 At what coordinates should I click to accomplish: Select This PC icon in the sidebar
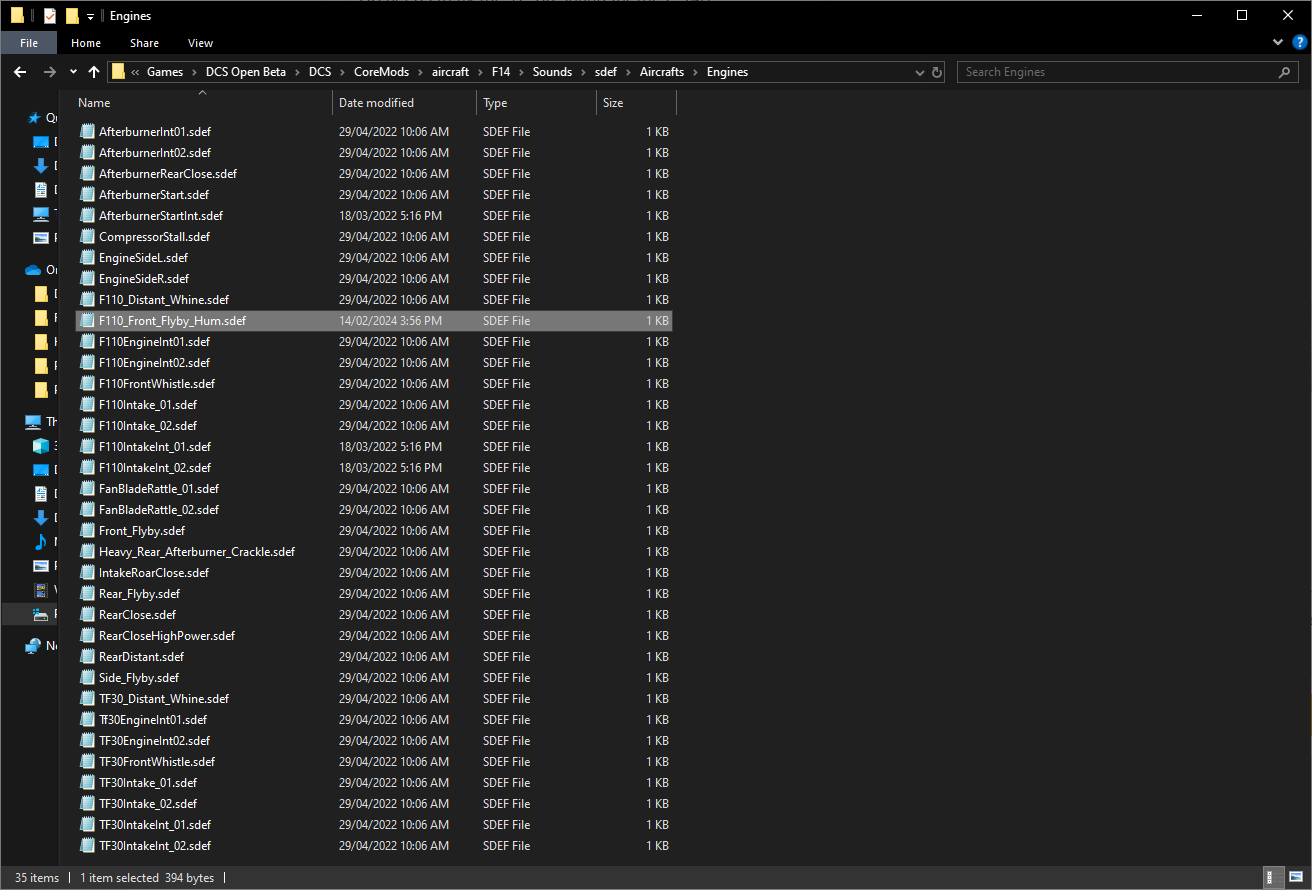click(33, 422)
